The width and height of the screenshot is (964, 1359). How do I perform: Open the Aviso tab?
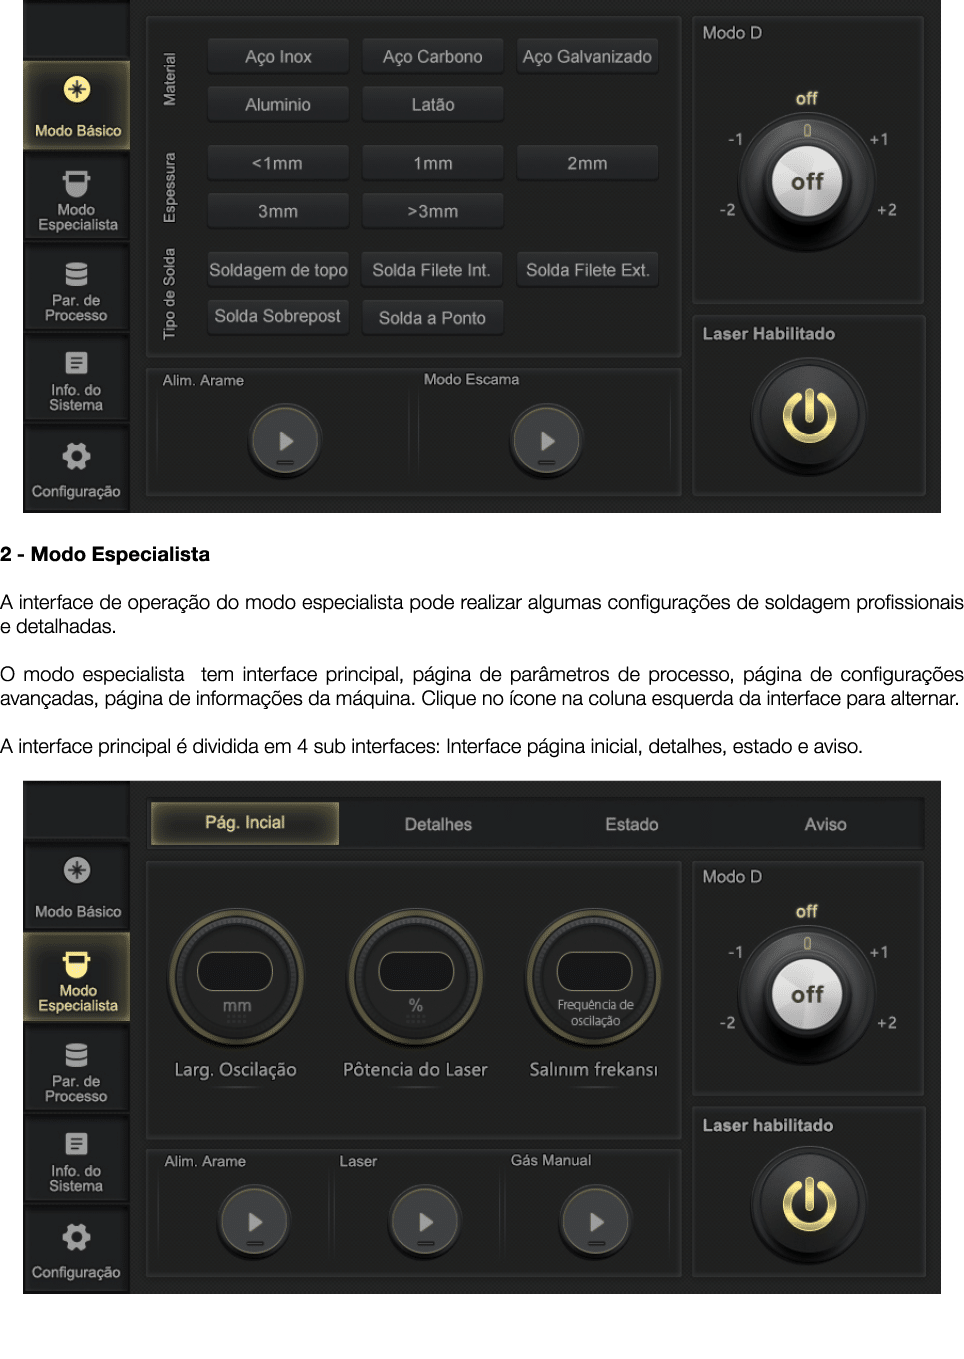pyautogui.click(x=826, y=824)
